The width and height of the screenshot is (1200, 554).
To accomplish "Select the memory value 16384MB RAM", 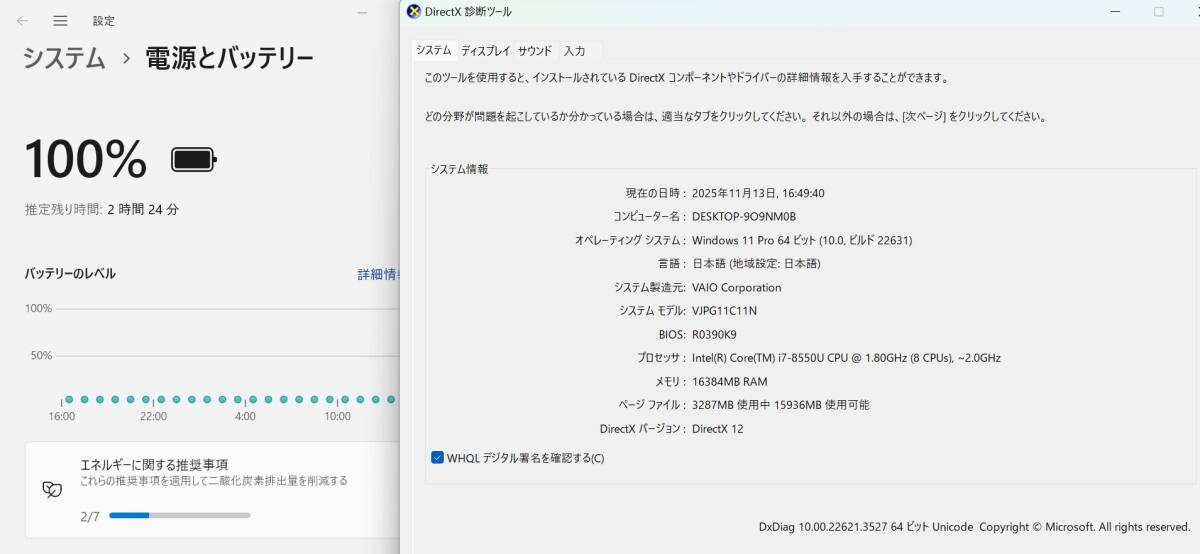I will point(730,382).
